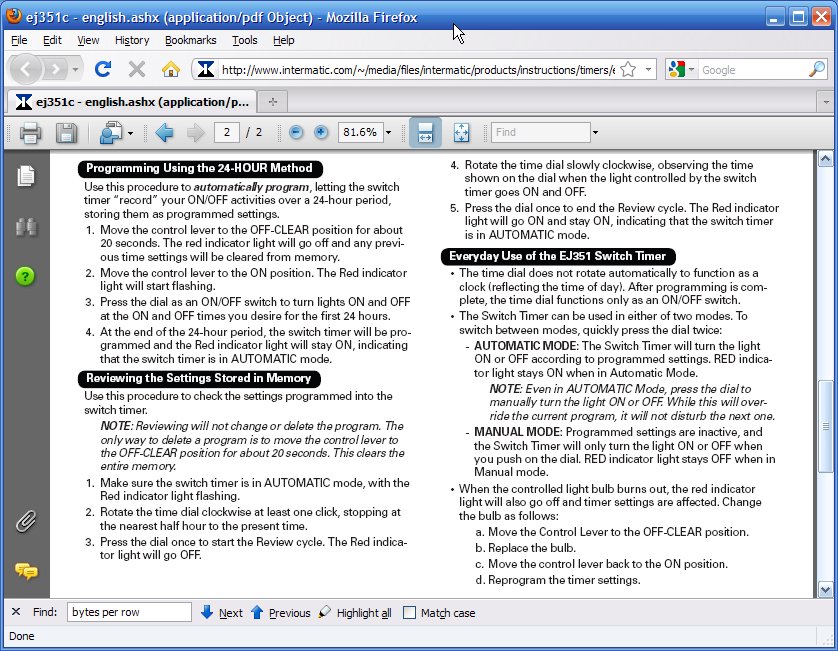
Task: Click the Intermatic site identity icon in address bar
Action: tap(206, 69)
